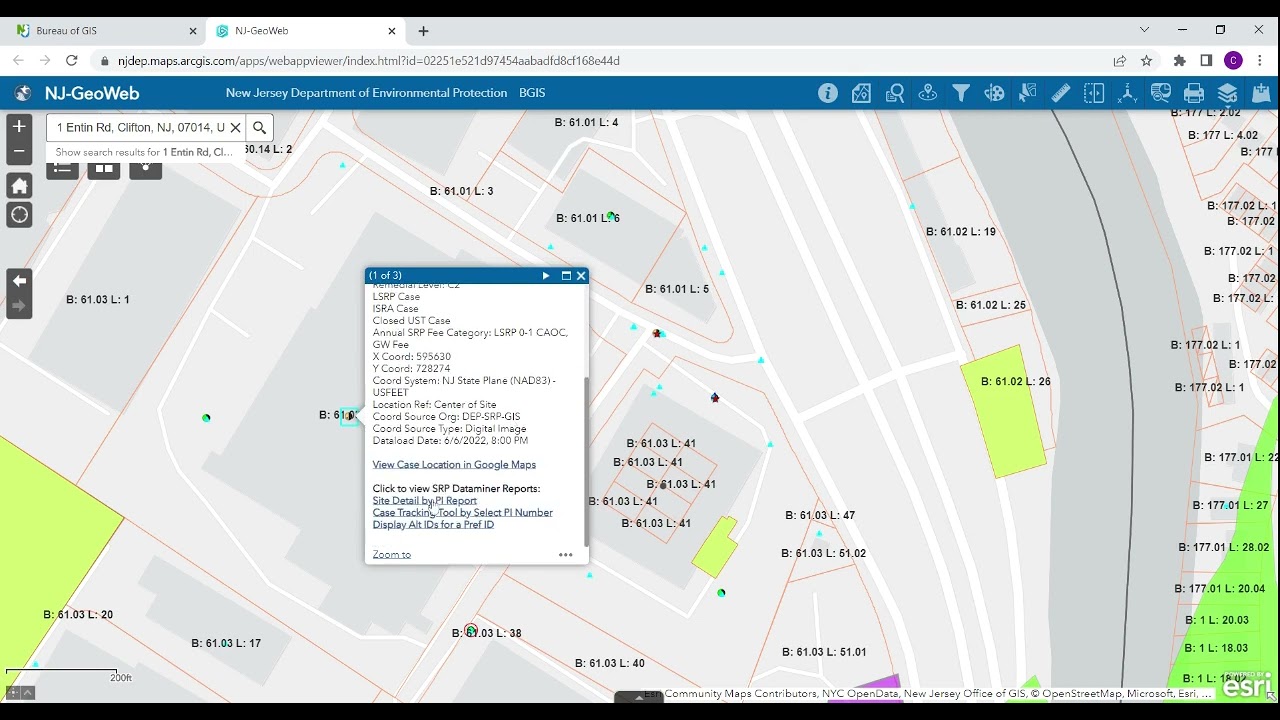Screen dimensions: 1280x720
Task: Switch to NJ-GeoWeb browser tab
Action: [305, 31]
